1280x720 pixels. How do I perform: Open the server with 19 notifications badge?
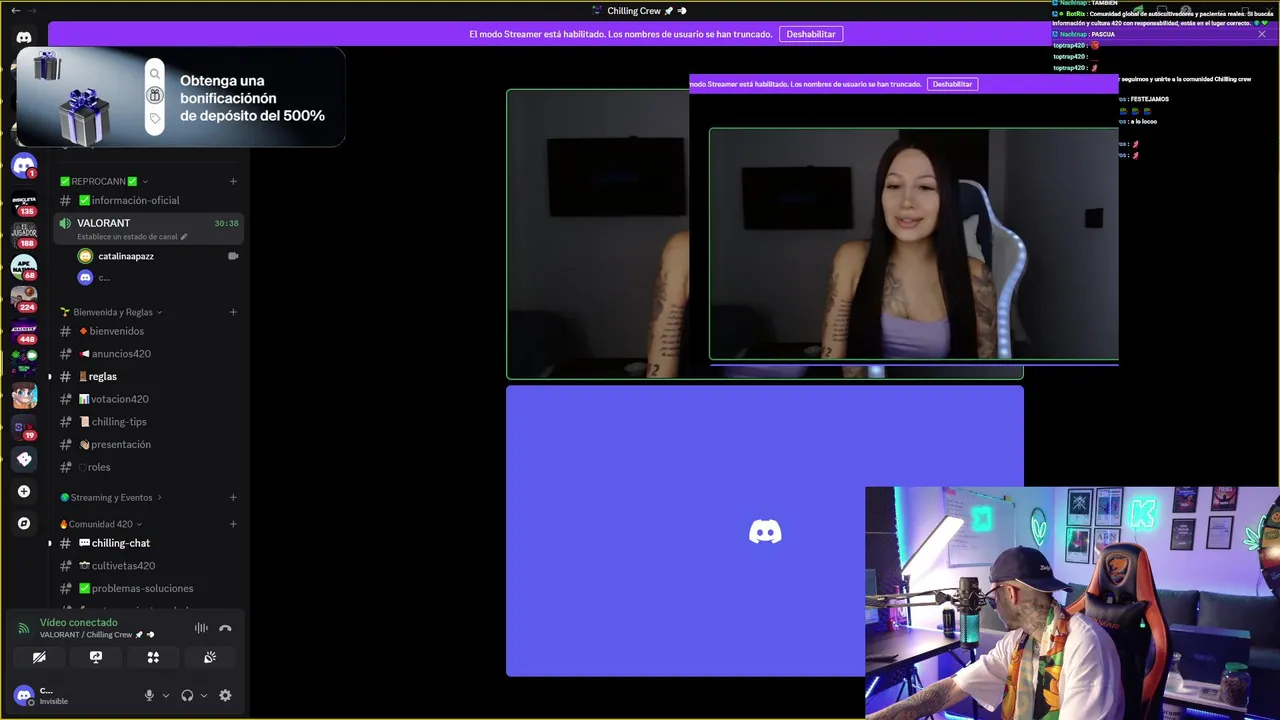tap(24, 428)
